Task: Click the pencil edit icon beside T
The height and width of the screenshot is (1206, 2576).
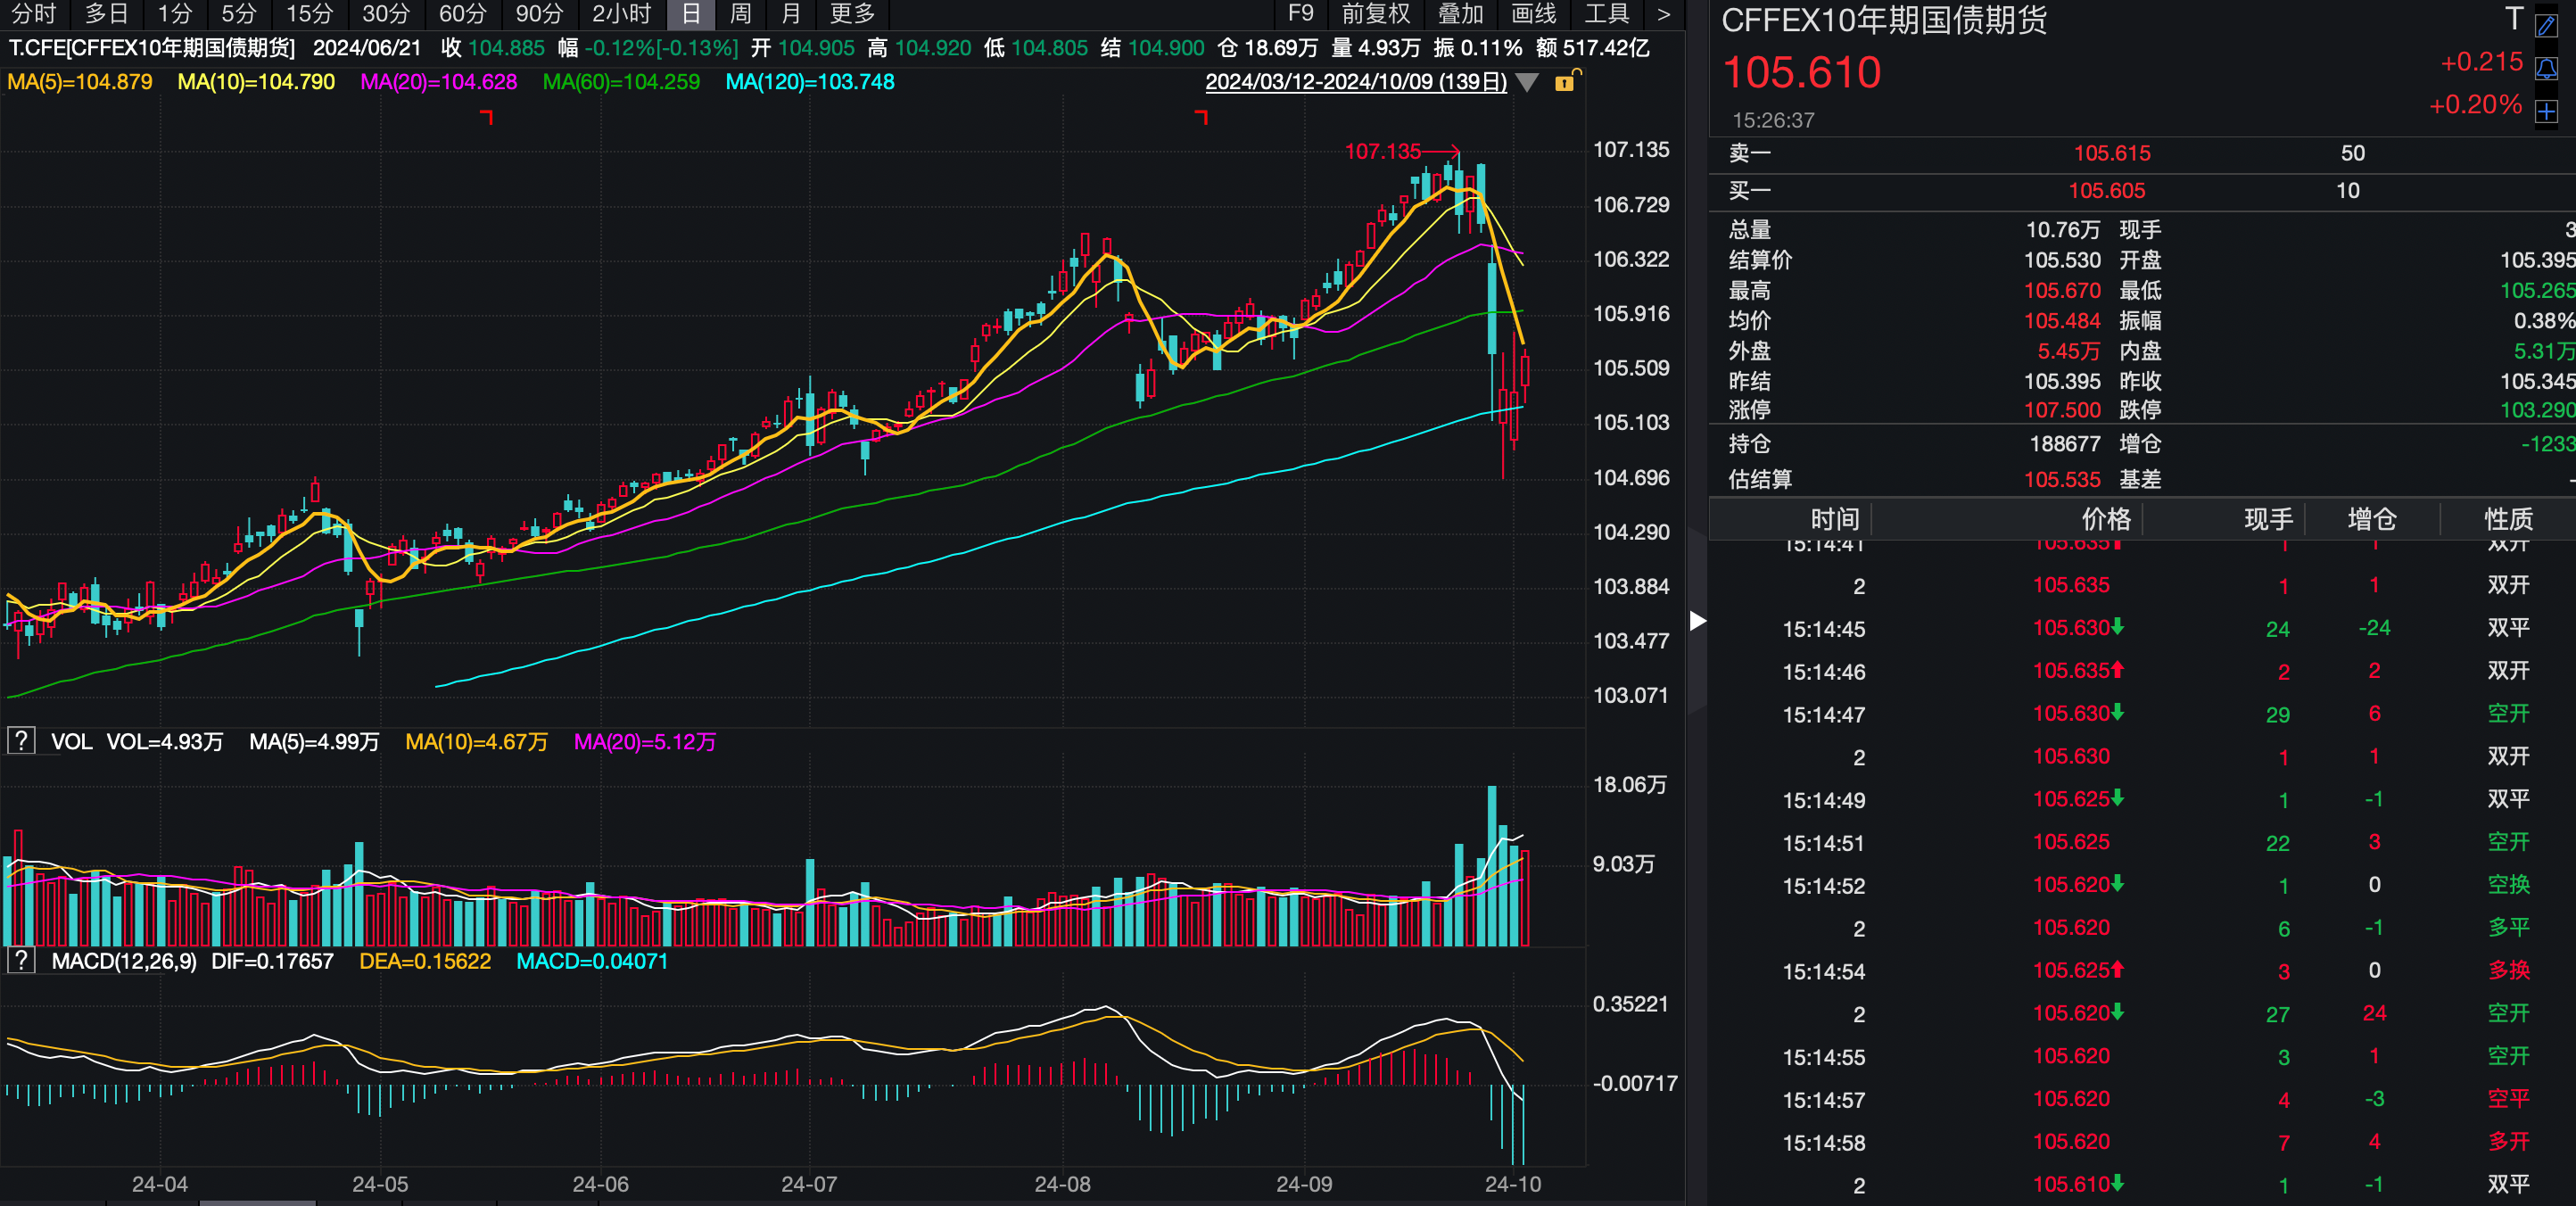Action: click(x=2546, y=24)
